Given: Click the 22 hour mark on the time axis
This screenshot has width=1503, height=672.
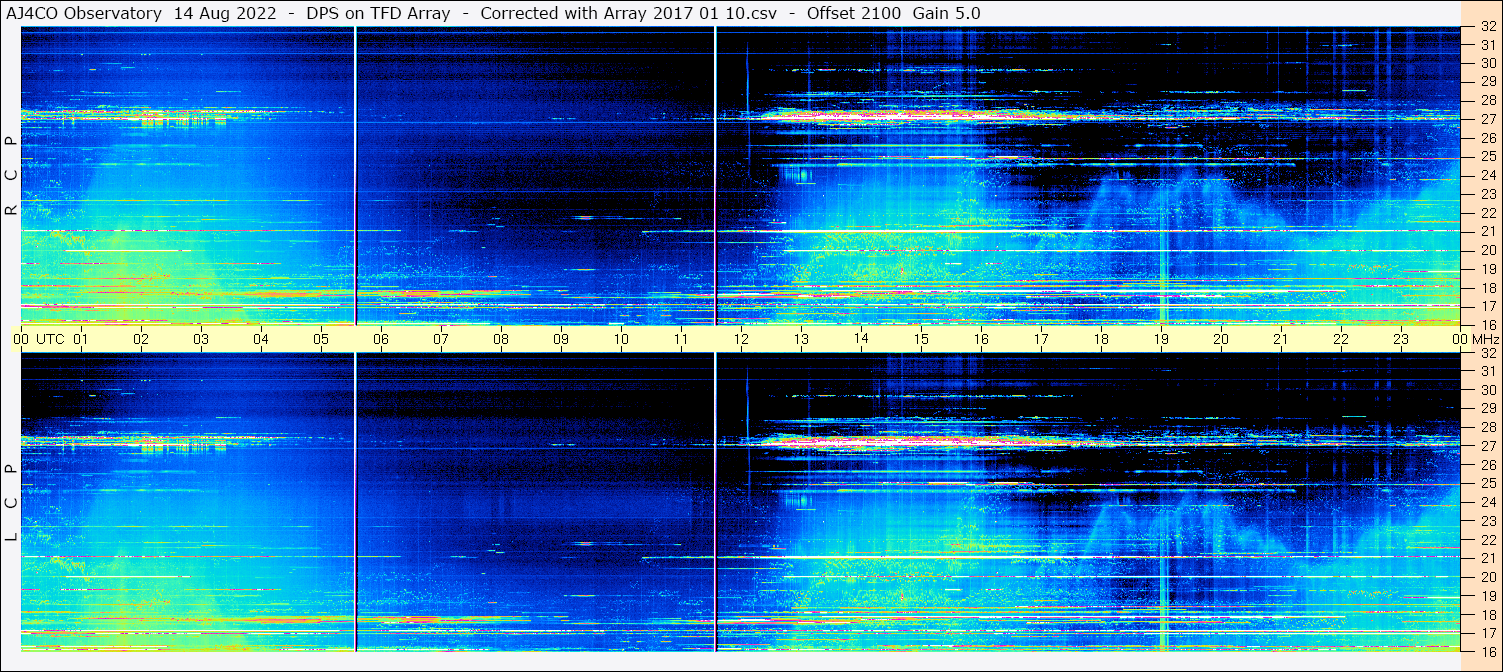Looking at the screenshot, I should click(1341, 339).
